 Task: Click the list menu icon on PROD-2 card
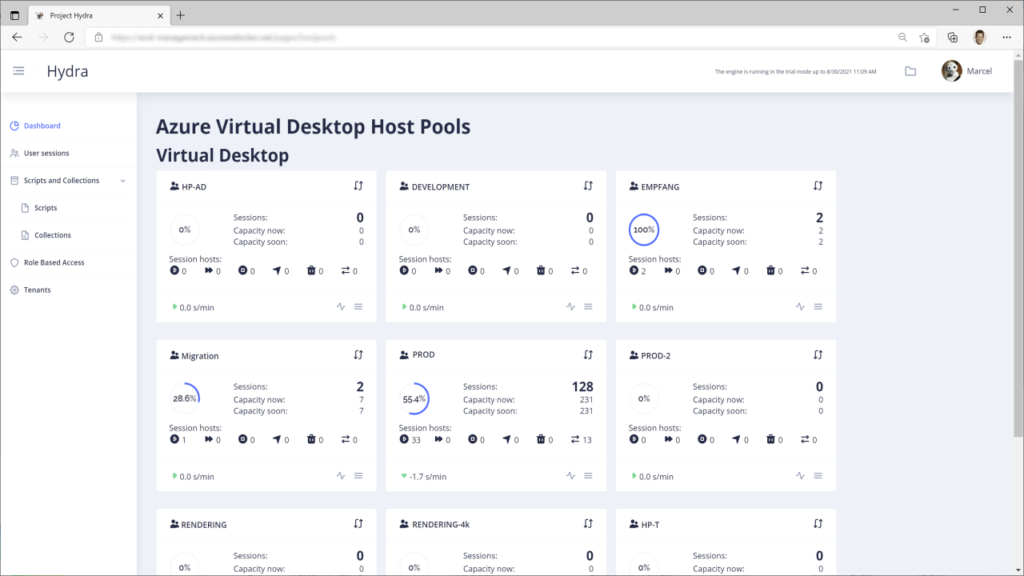pyautogui.click(x=818, y=476)
